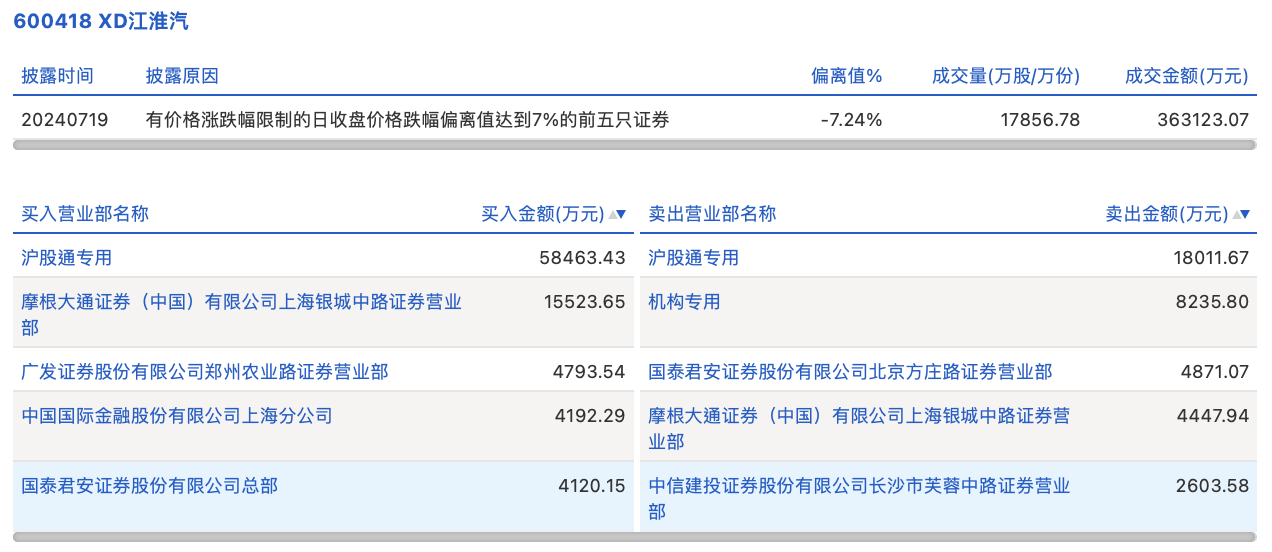Open 沪股通专用 in the buy-side list
Viewport: 1272px width, 552px height.
click(67, 258)
